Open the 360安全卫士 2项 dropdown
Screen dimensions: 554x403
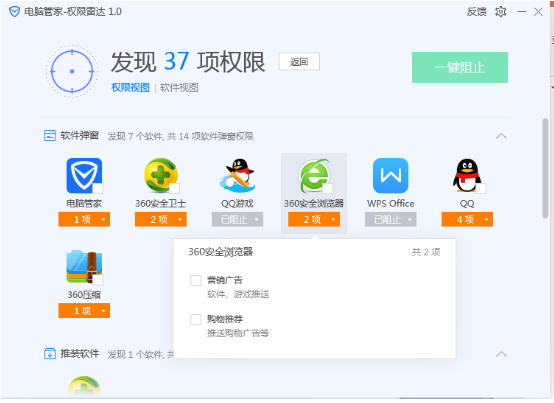(161, 219)
